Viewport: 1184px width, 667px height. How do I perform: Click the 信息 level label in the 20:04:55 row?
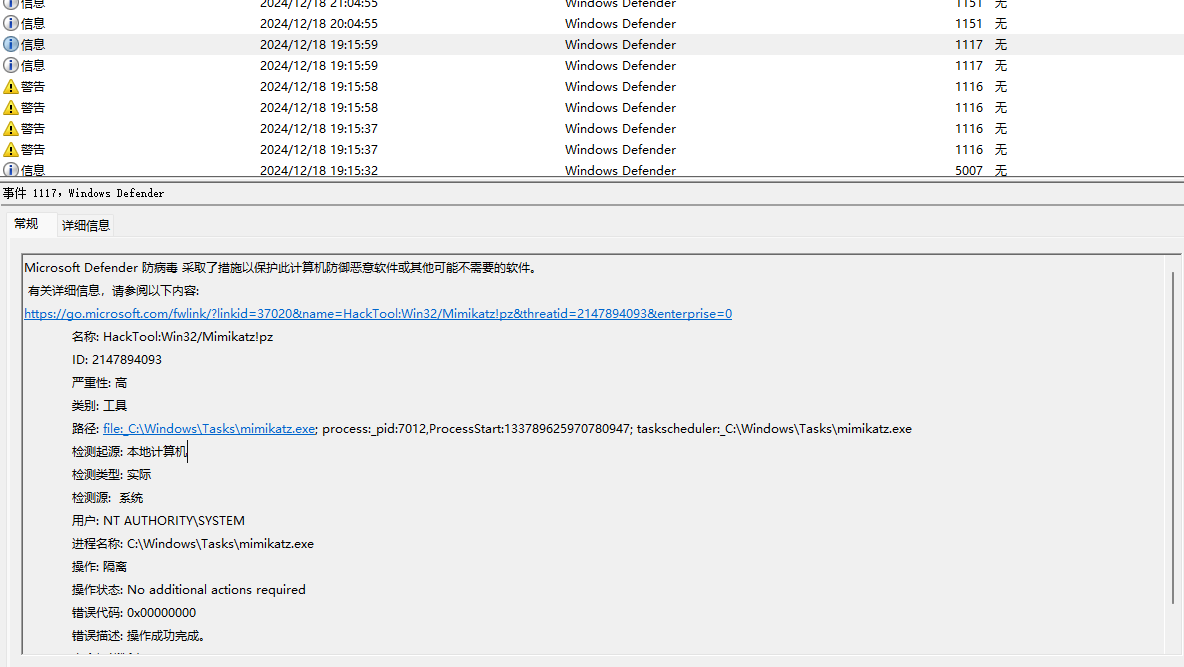point(33,23)
